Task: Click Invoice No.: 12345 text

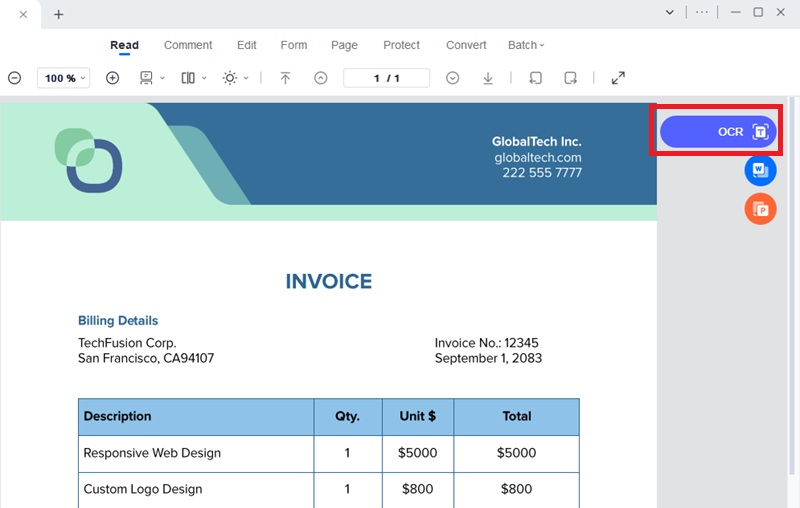Action: (x=486, y=343)
